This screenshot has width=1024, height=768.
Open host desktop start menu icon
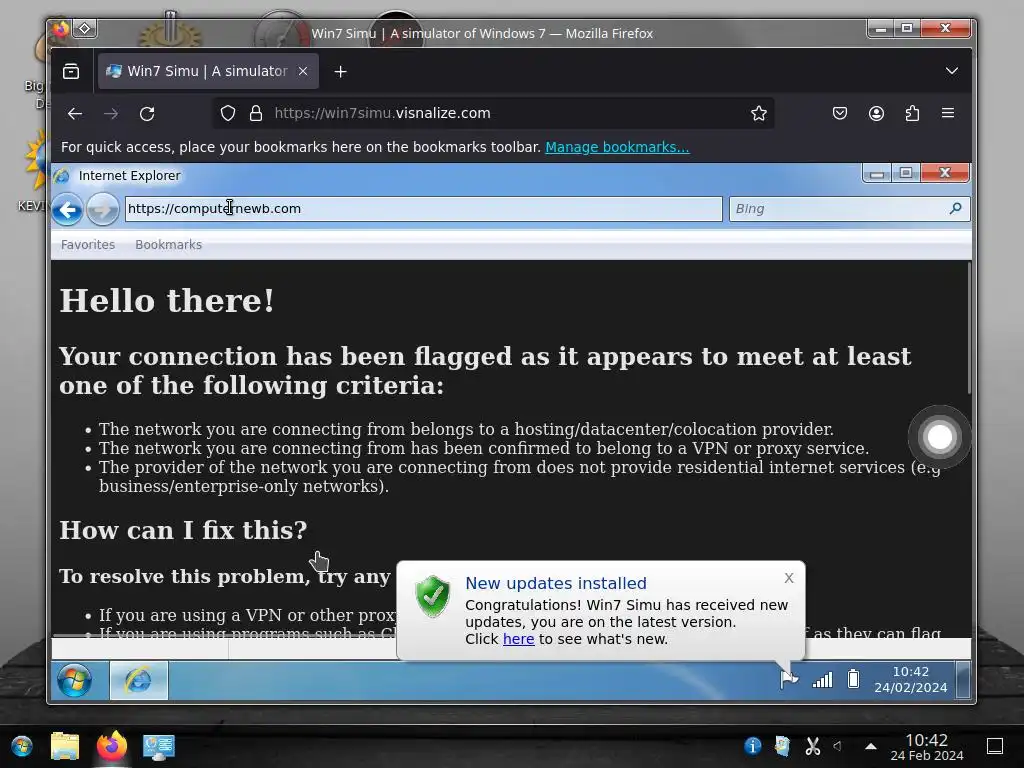tap(22, 746)
